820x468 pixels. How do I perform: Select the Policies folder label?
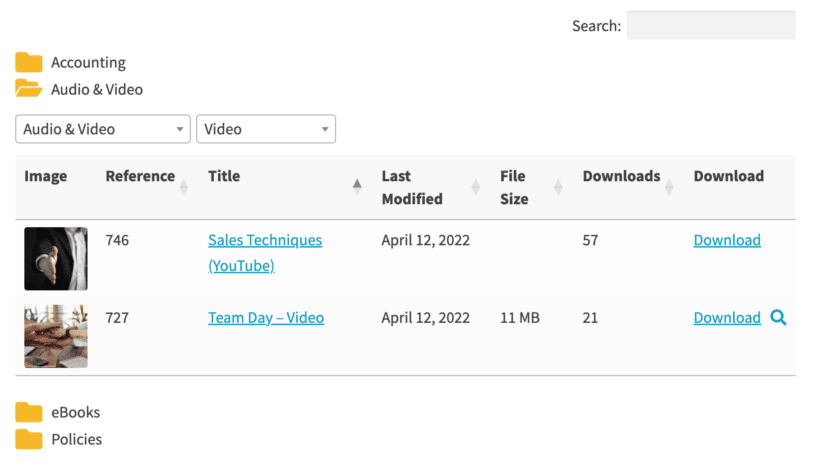tap(76, 439)
